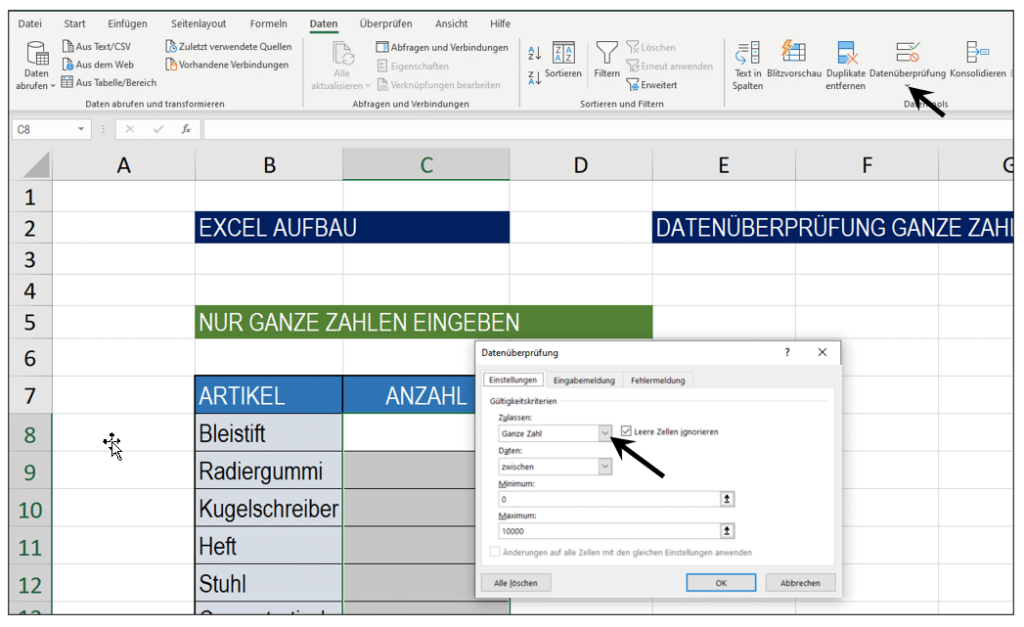The image size is (1024, 627).
Task: Click the Minimum input field
Action: click(x=609, y=499)
